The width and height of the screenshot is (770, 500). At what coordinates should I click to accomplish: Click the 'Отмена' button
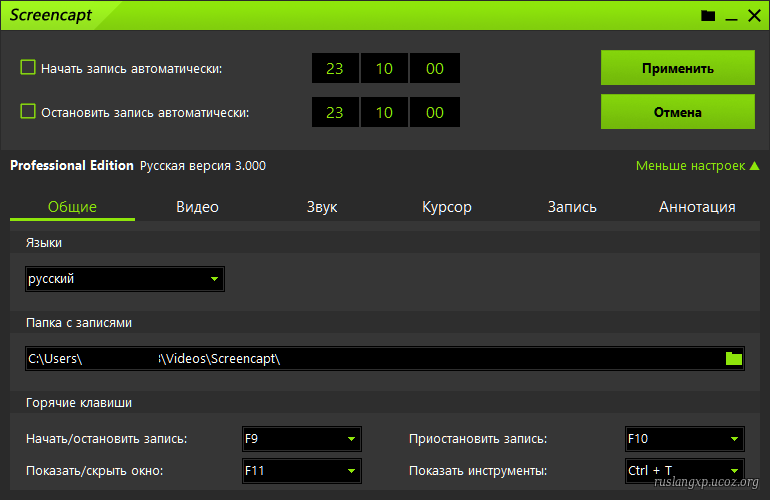(677, 112)
